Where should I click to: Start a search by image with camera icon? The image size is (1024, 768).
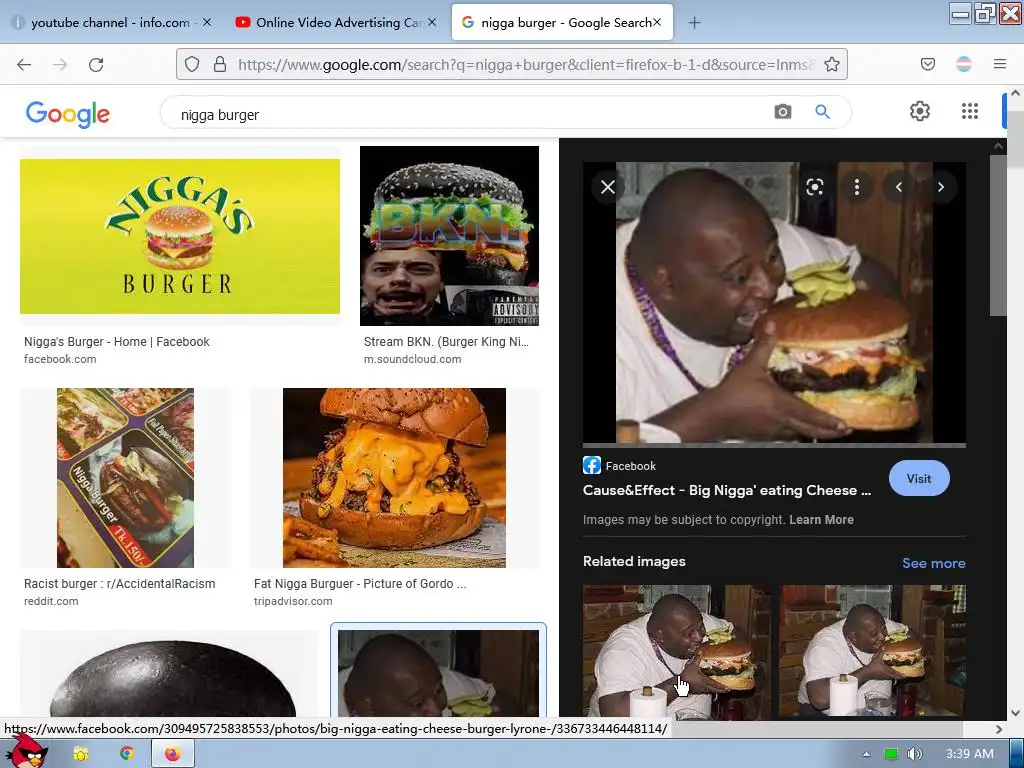tap(783, 112)
